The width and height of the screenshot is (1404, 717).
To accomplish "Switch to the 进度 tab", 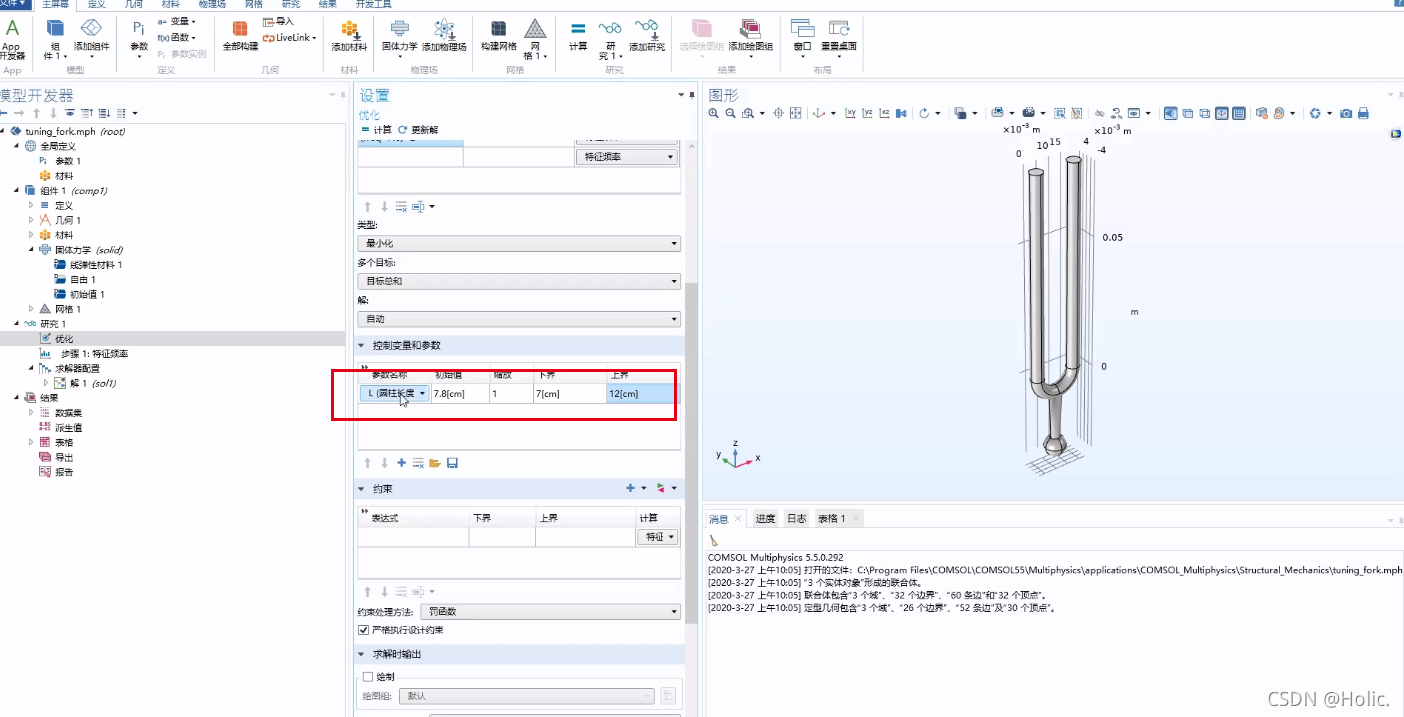I will coord(765,518).
